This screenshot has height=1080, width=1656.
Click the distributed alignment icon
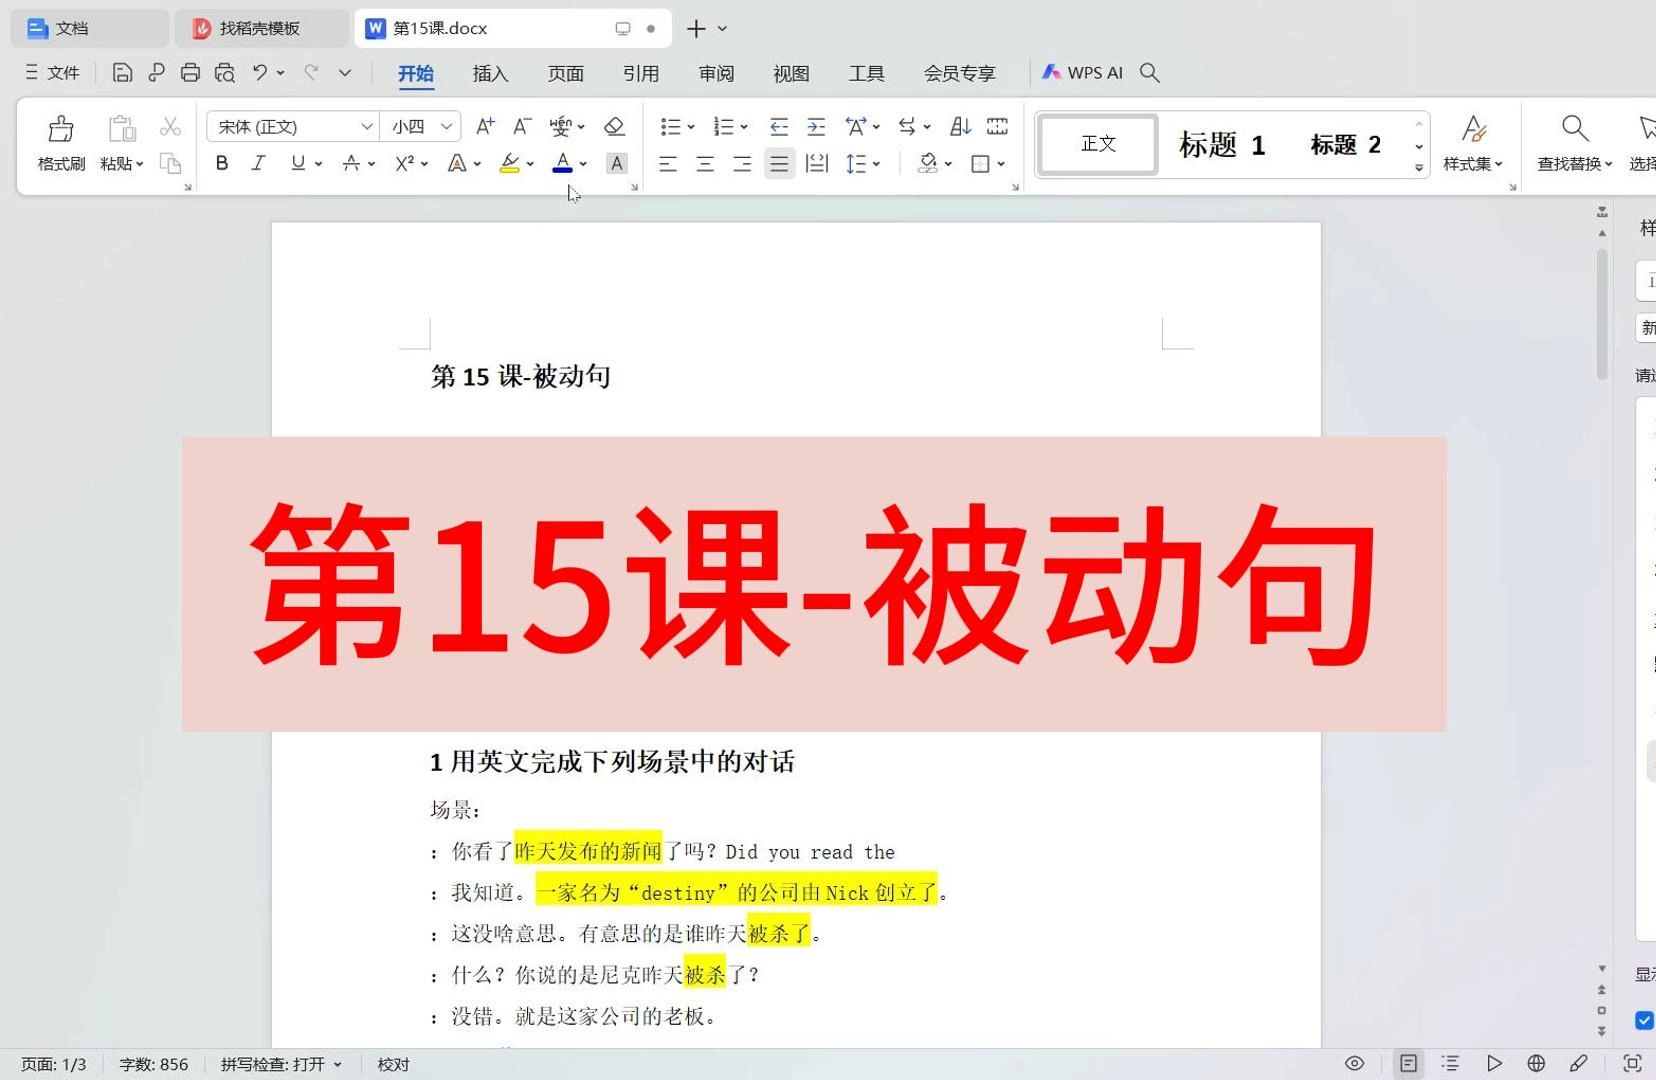pyautogui.click(x=817, y=164)
